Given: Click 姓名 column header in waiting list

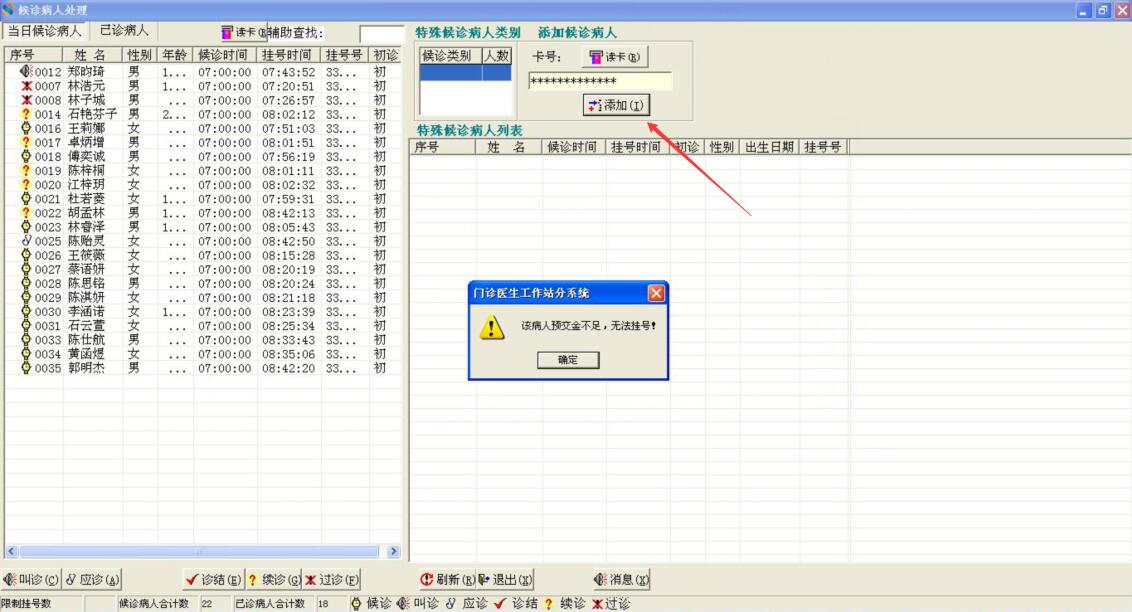Looking at the screenshot, I should [92, 55].
